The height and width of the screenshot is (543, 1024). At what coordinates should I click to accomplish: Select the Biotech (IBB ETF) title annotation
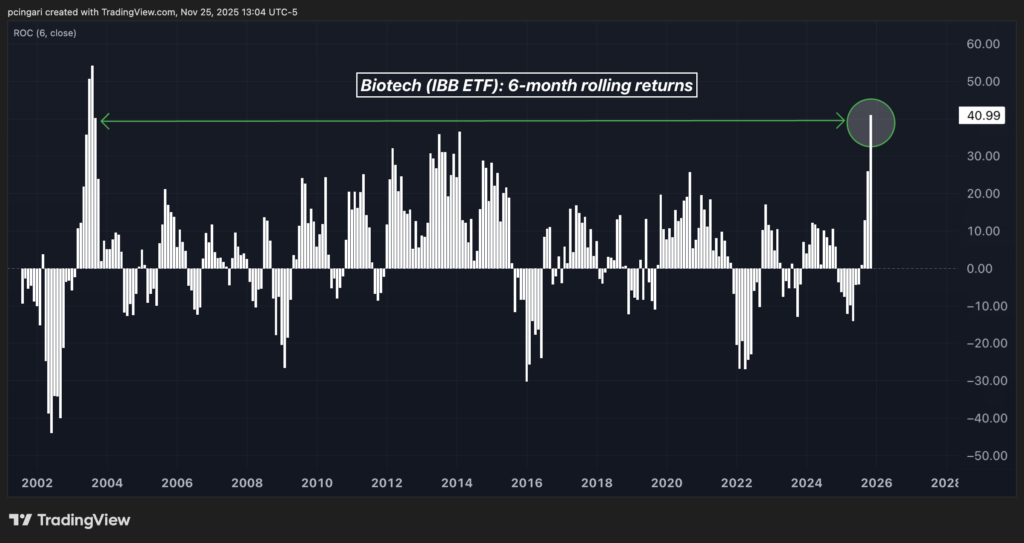(x=526, y=86)
